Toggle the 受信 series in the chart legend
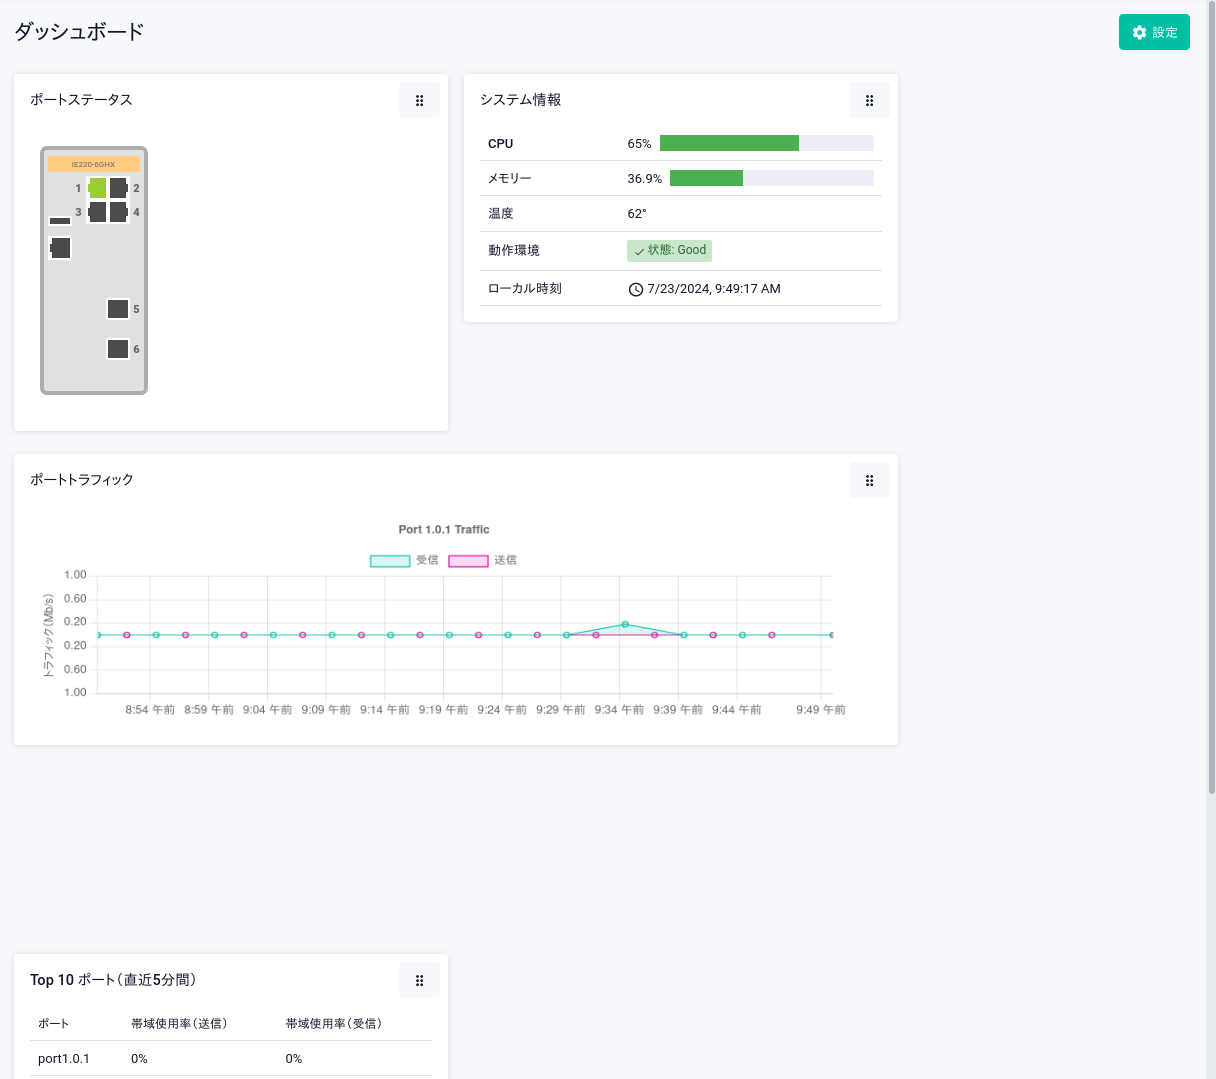This screenshot has width=1216, height=1079. pos(390,561)
